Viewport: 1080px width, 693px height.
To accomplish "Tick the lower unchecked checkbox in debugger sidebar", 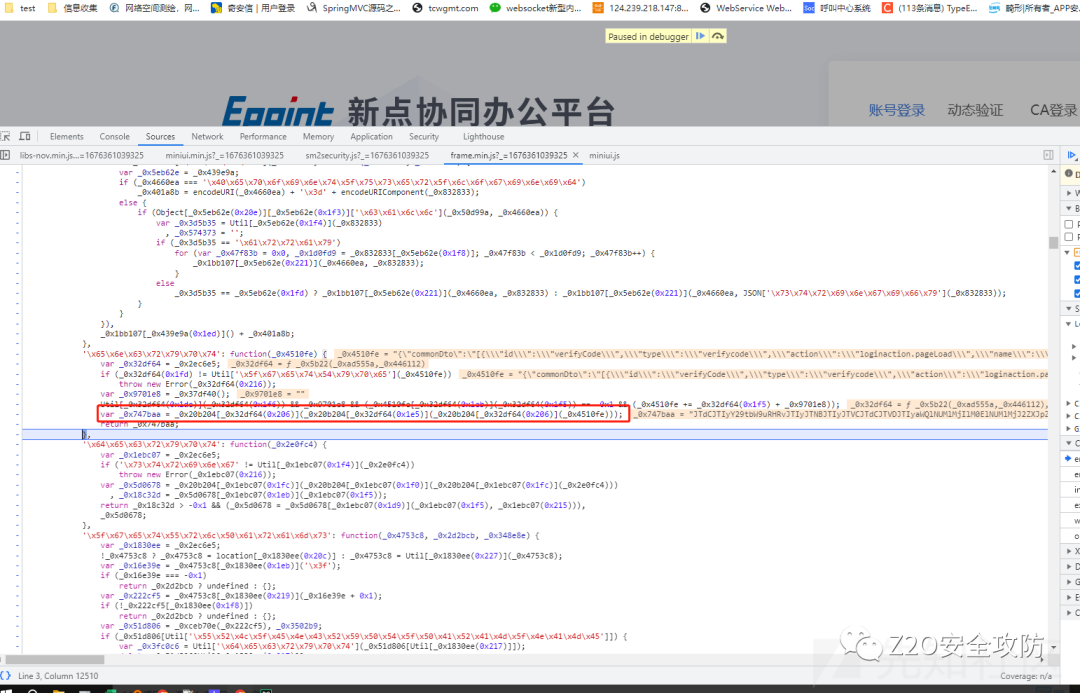I will pos(1069,237).
